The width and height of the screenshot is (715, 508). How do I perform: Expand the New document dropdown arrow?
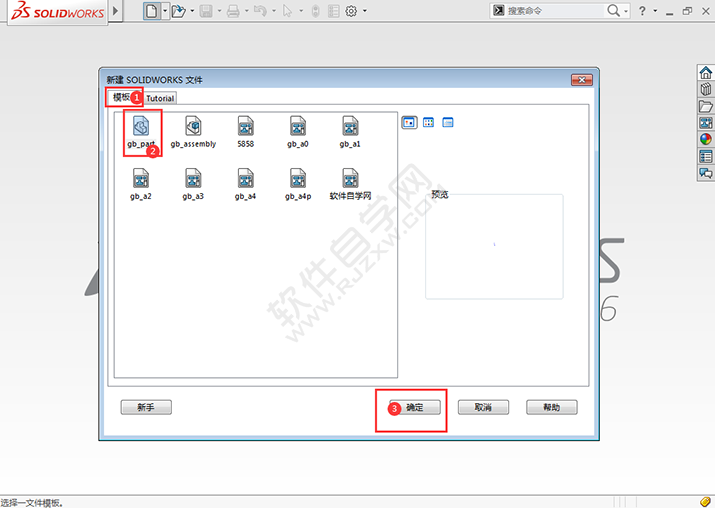click(165, 10)
